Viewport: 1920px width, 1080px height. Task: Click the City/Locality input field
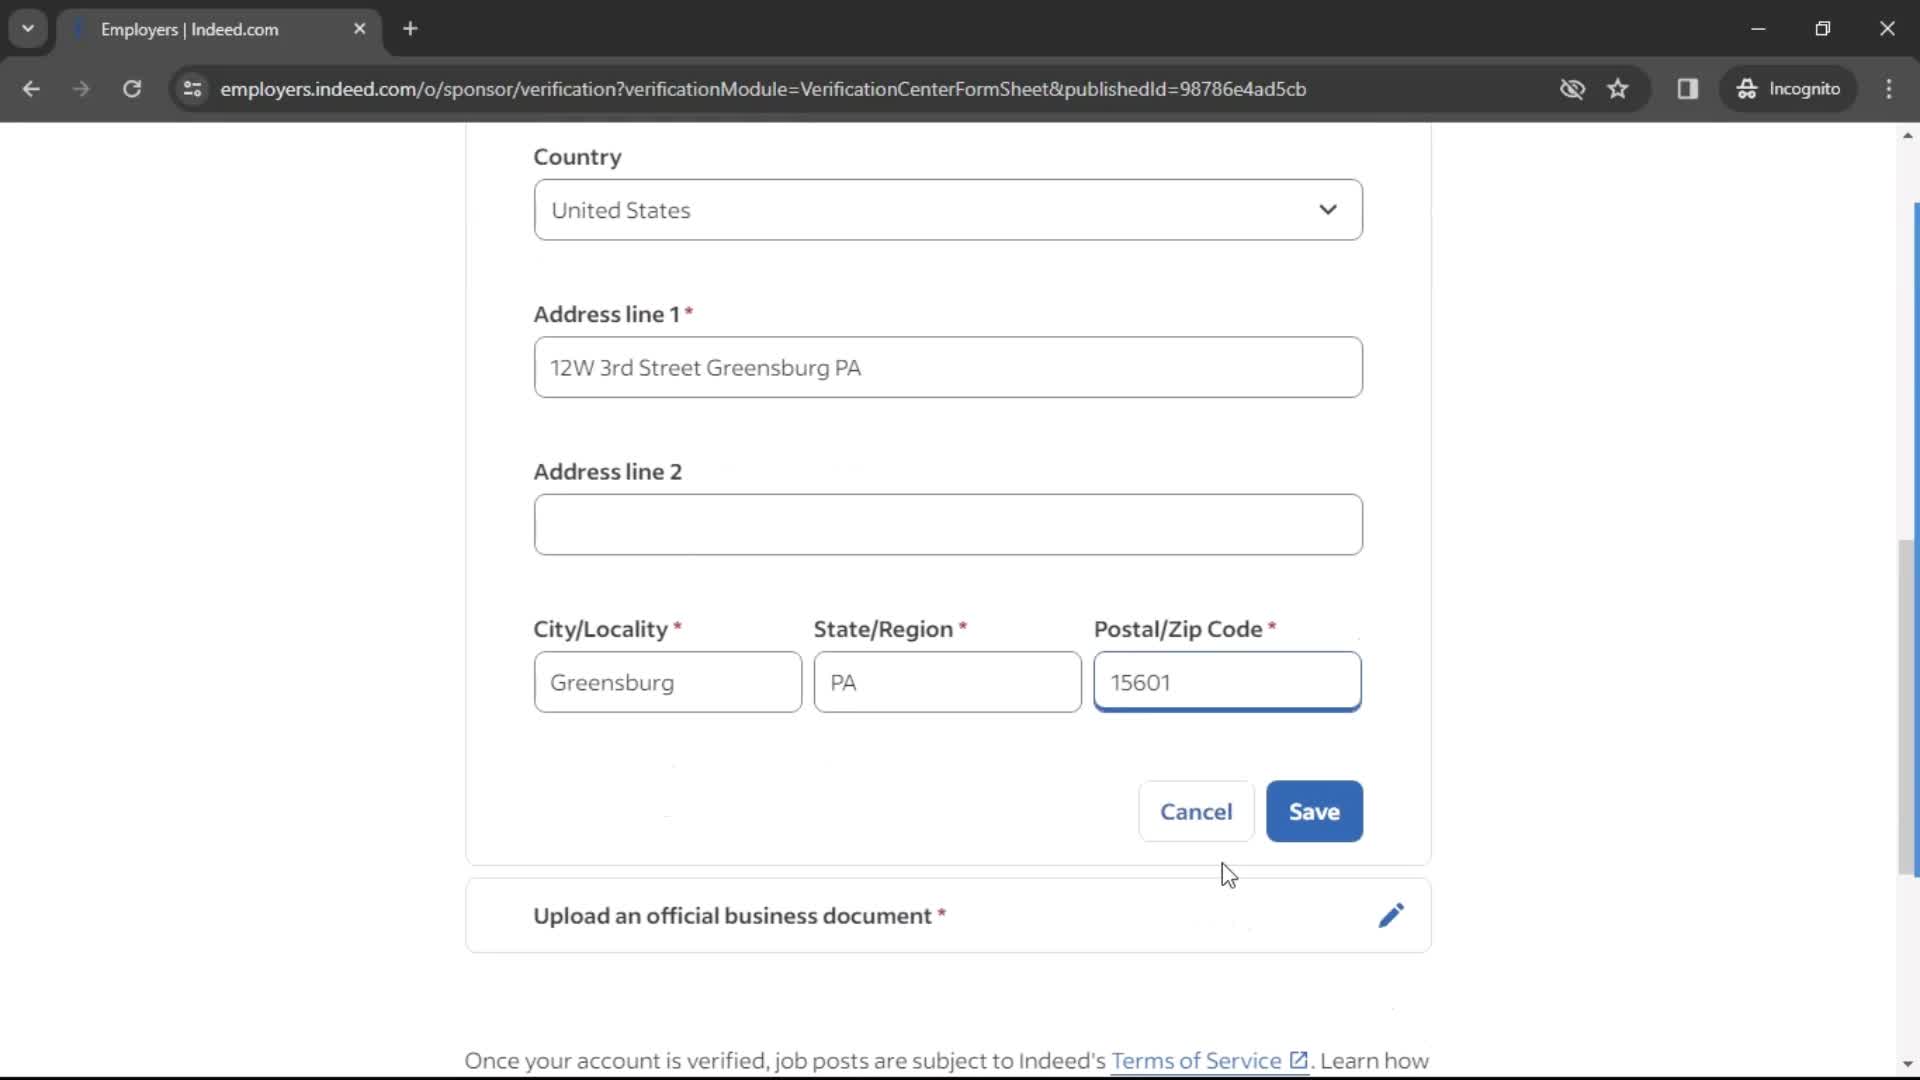(667, 682)
